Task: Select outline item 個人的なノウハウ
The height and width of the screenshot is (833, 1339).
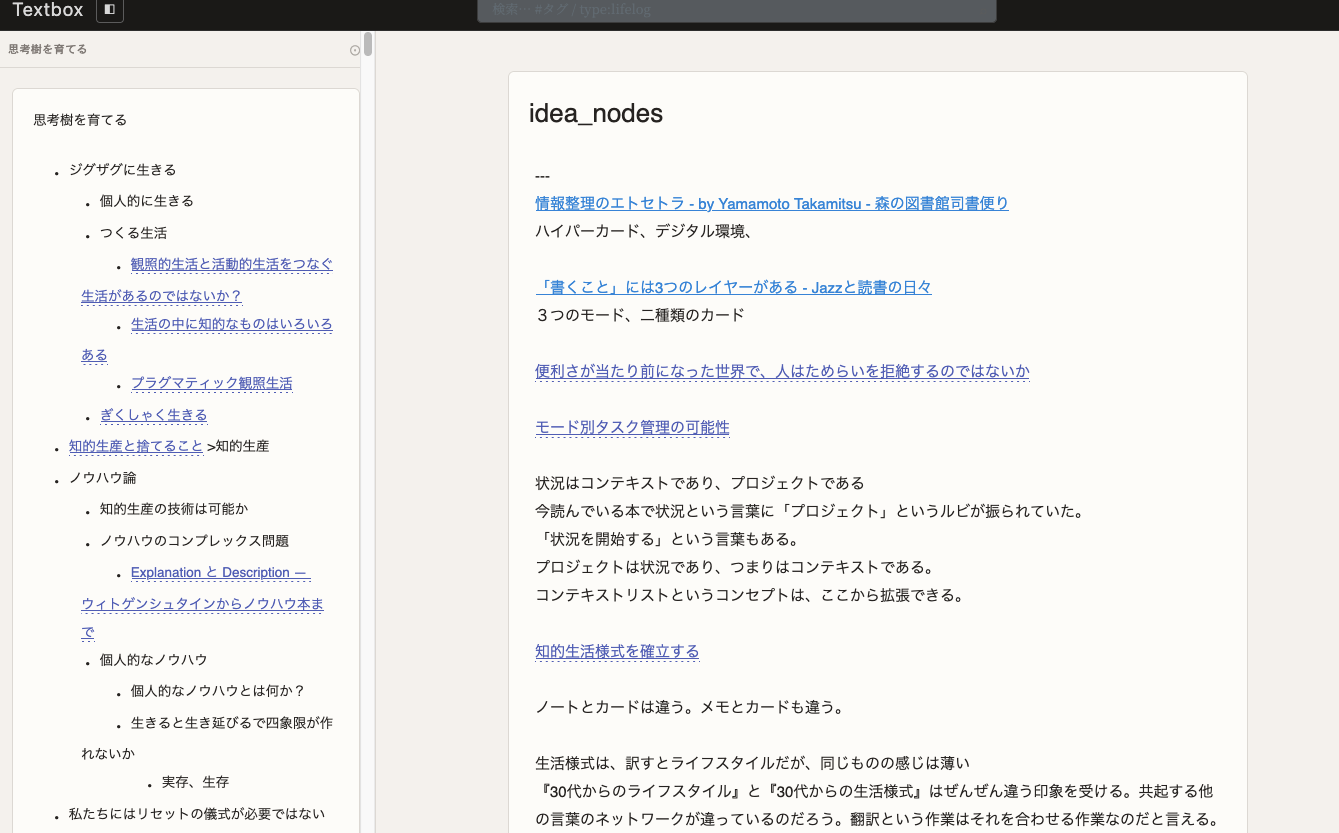Action: point(154,660)
